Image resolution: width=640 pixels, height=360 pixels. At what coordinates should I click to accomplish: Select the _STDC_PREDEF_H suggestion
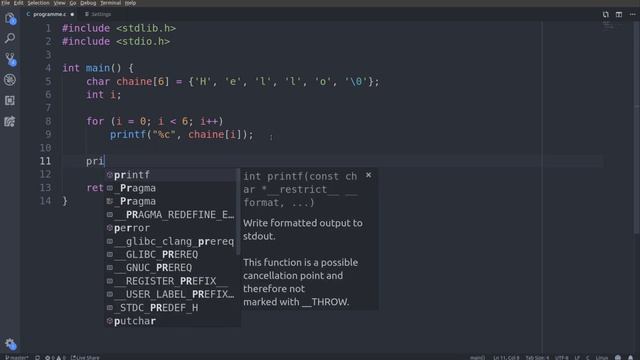pyautogui.click(x=170, y=307)
